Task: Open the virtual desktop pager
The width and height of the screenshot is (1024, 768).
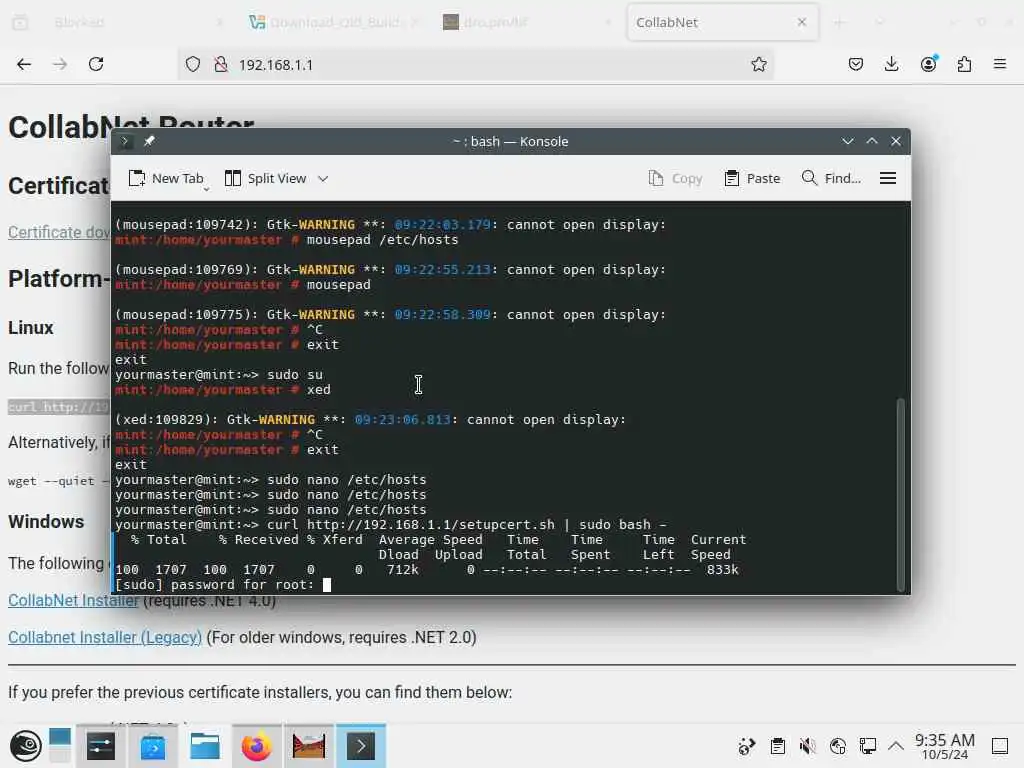Action: [59, 746]
